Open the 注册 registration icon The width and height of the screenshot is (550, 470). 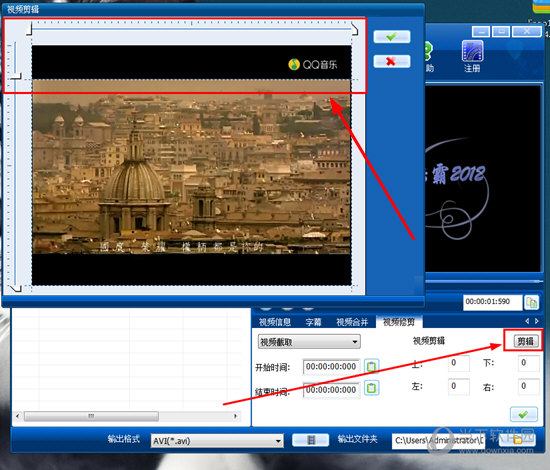pyautogui.click(x=472, y=56)
